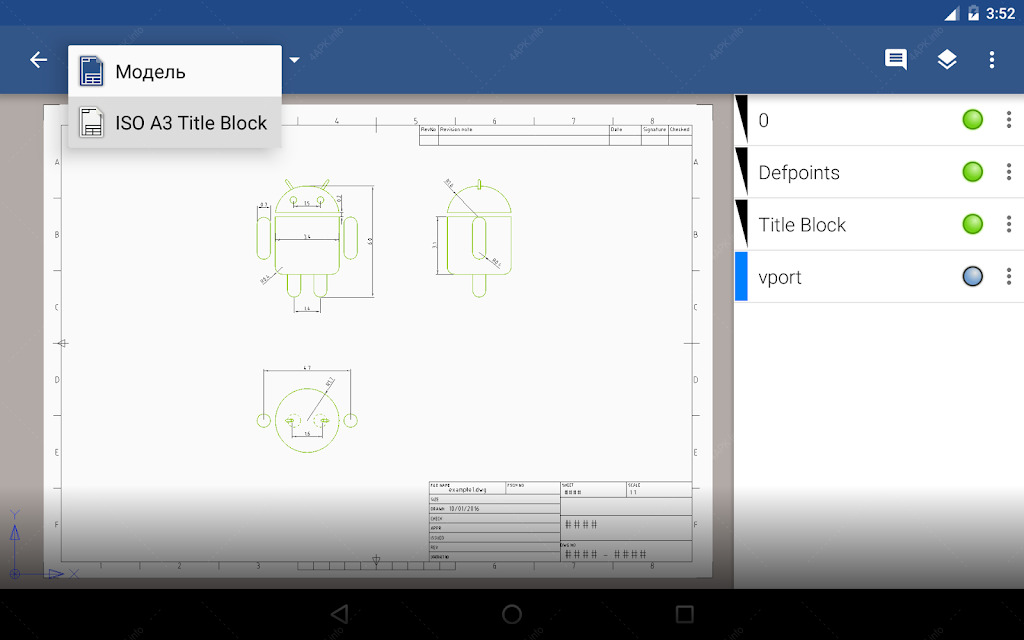Image resolution: width=1024 pixels, height=640 pixels.
Task: Open options menu for Title Block layer
Action: [1009, 224]
